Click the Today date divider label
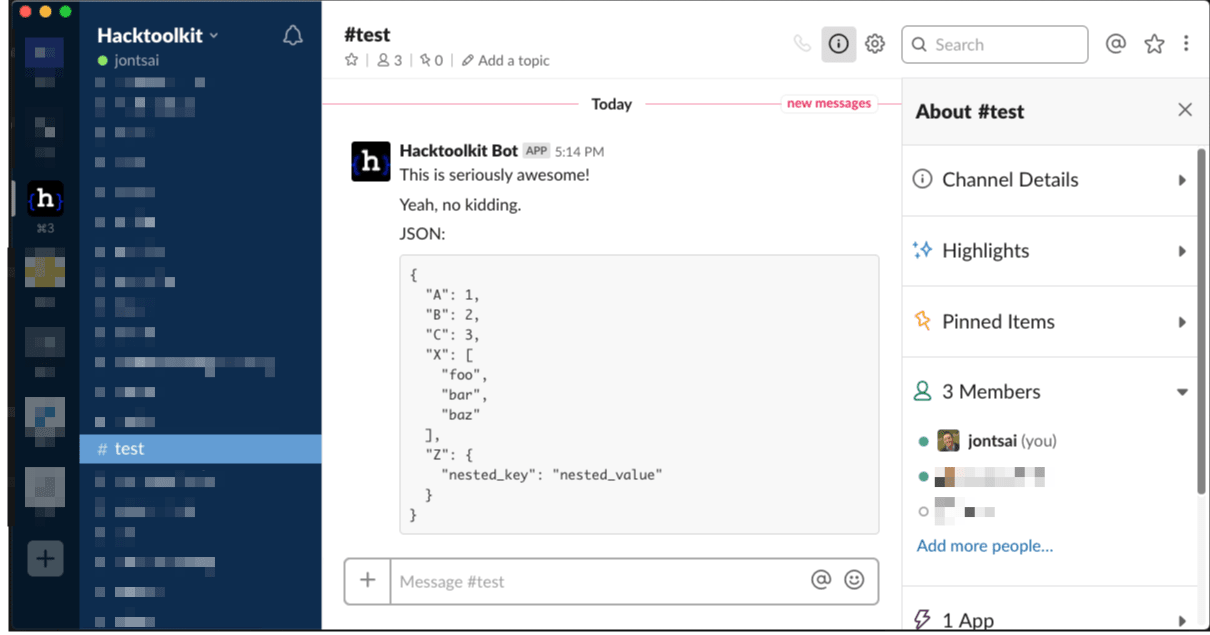 [x=612, y=104]
